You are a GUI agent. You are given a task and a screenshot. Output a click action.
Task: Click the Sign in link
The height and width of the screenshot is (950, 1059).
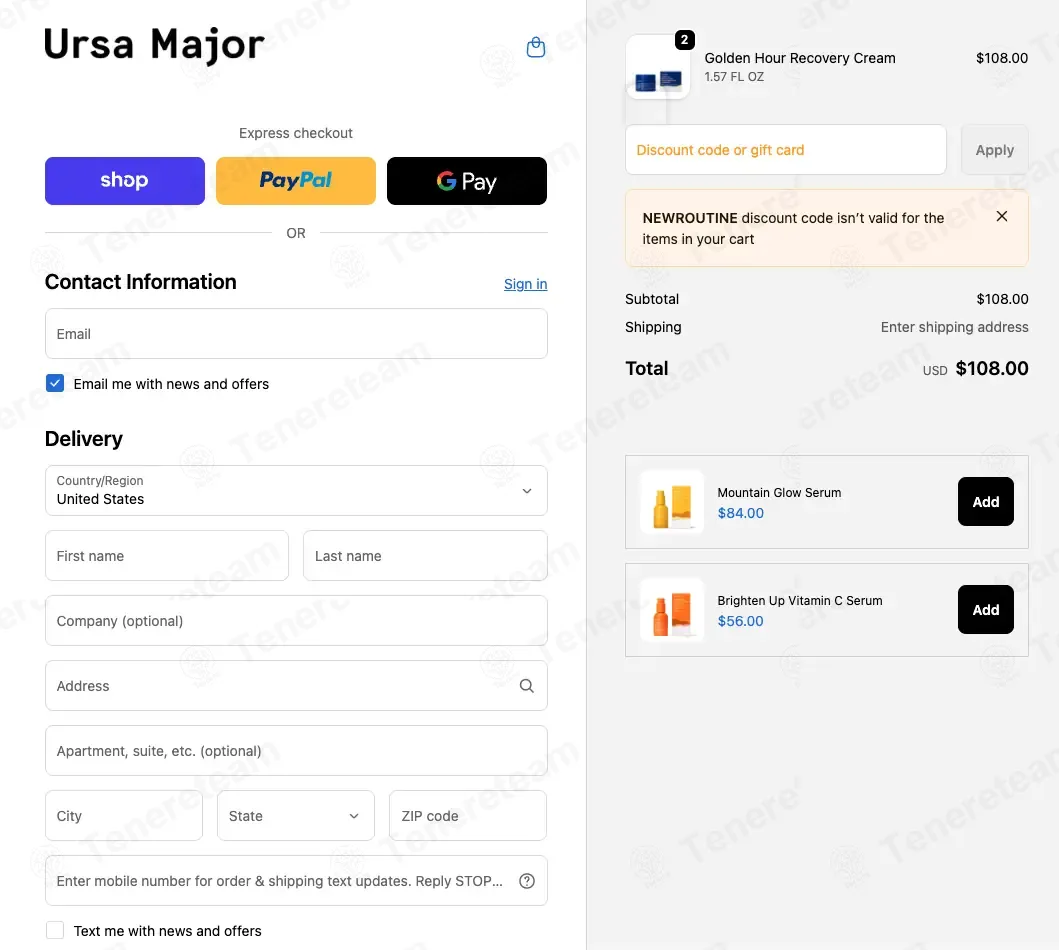coord(525,284)
